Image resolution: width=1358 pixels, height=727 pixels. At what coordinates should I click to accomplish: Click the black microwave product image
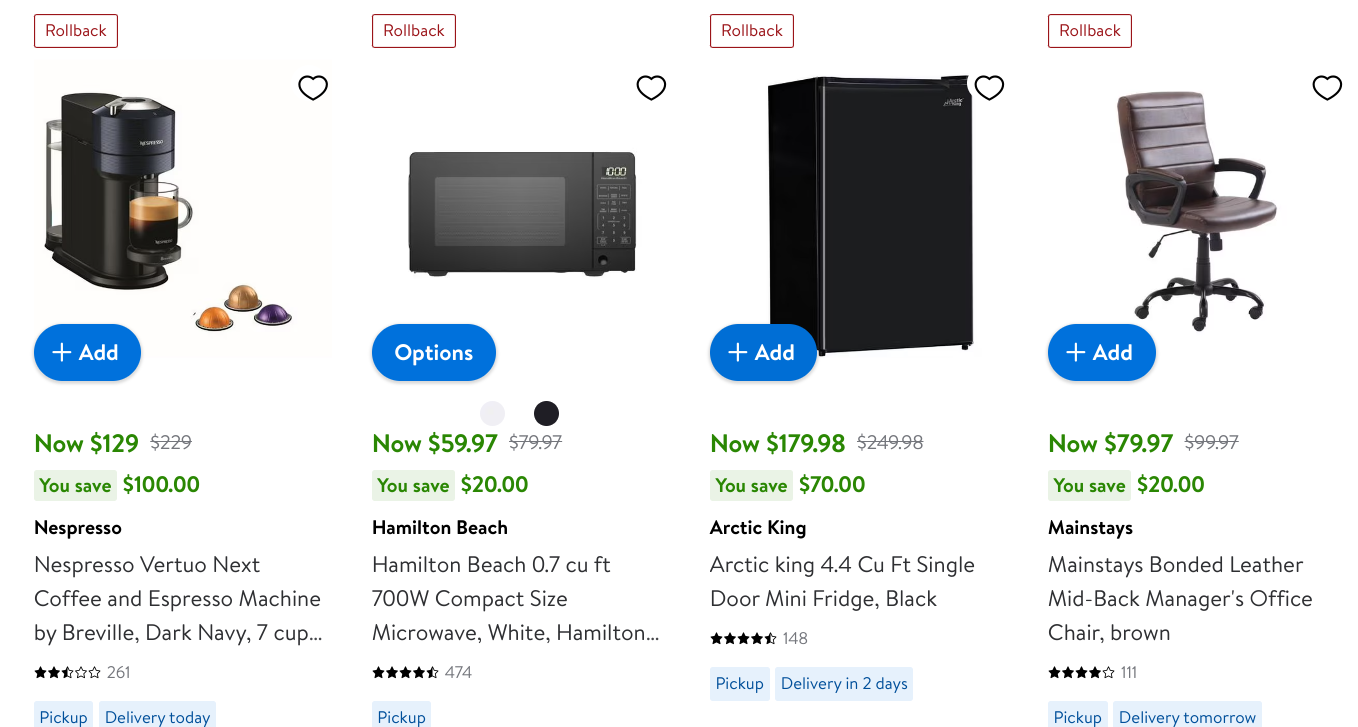[x=522, y=212]
